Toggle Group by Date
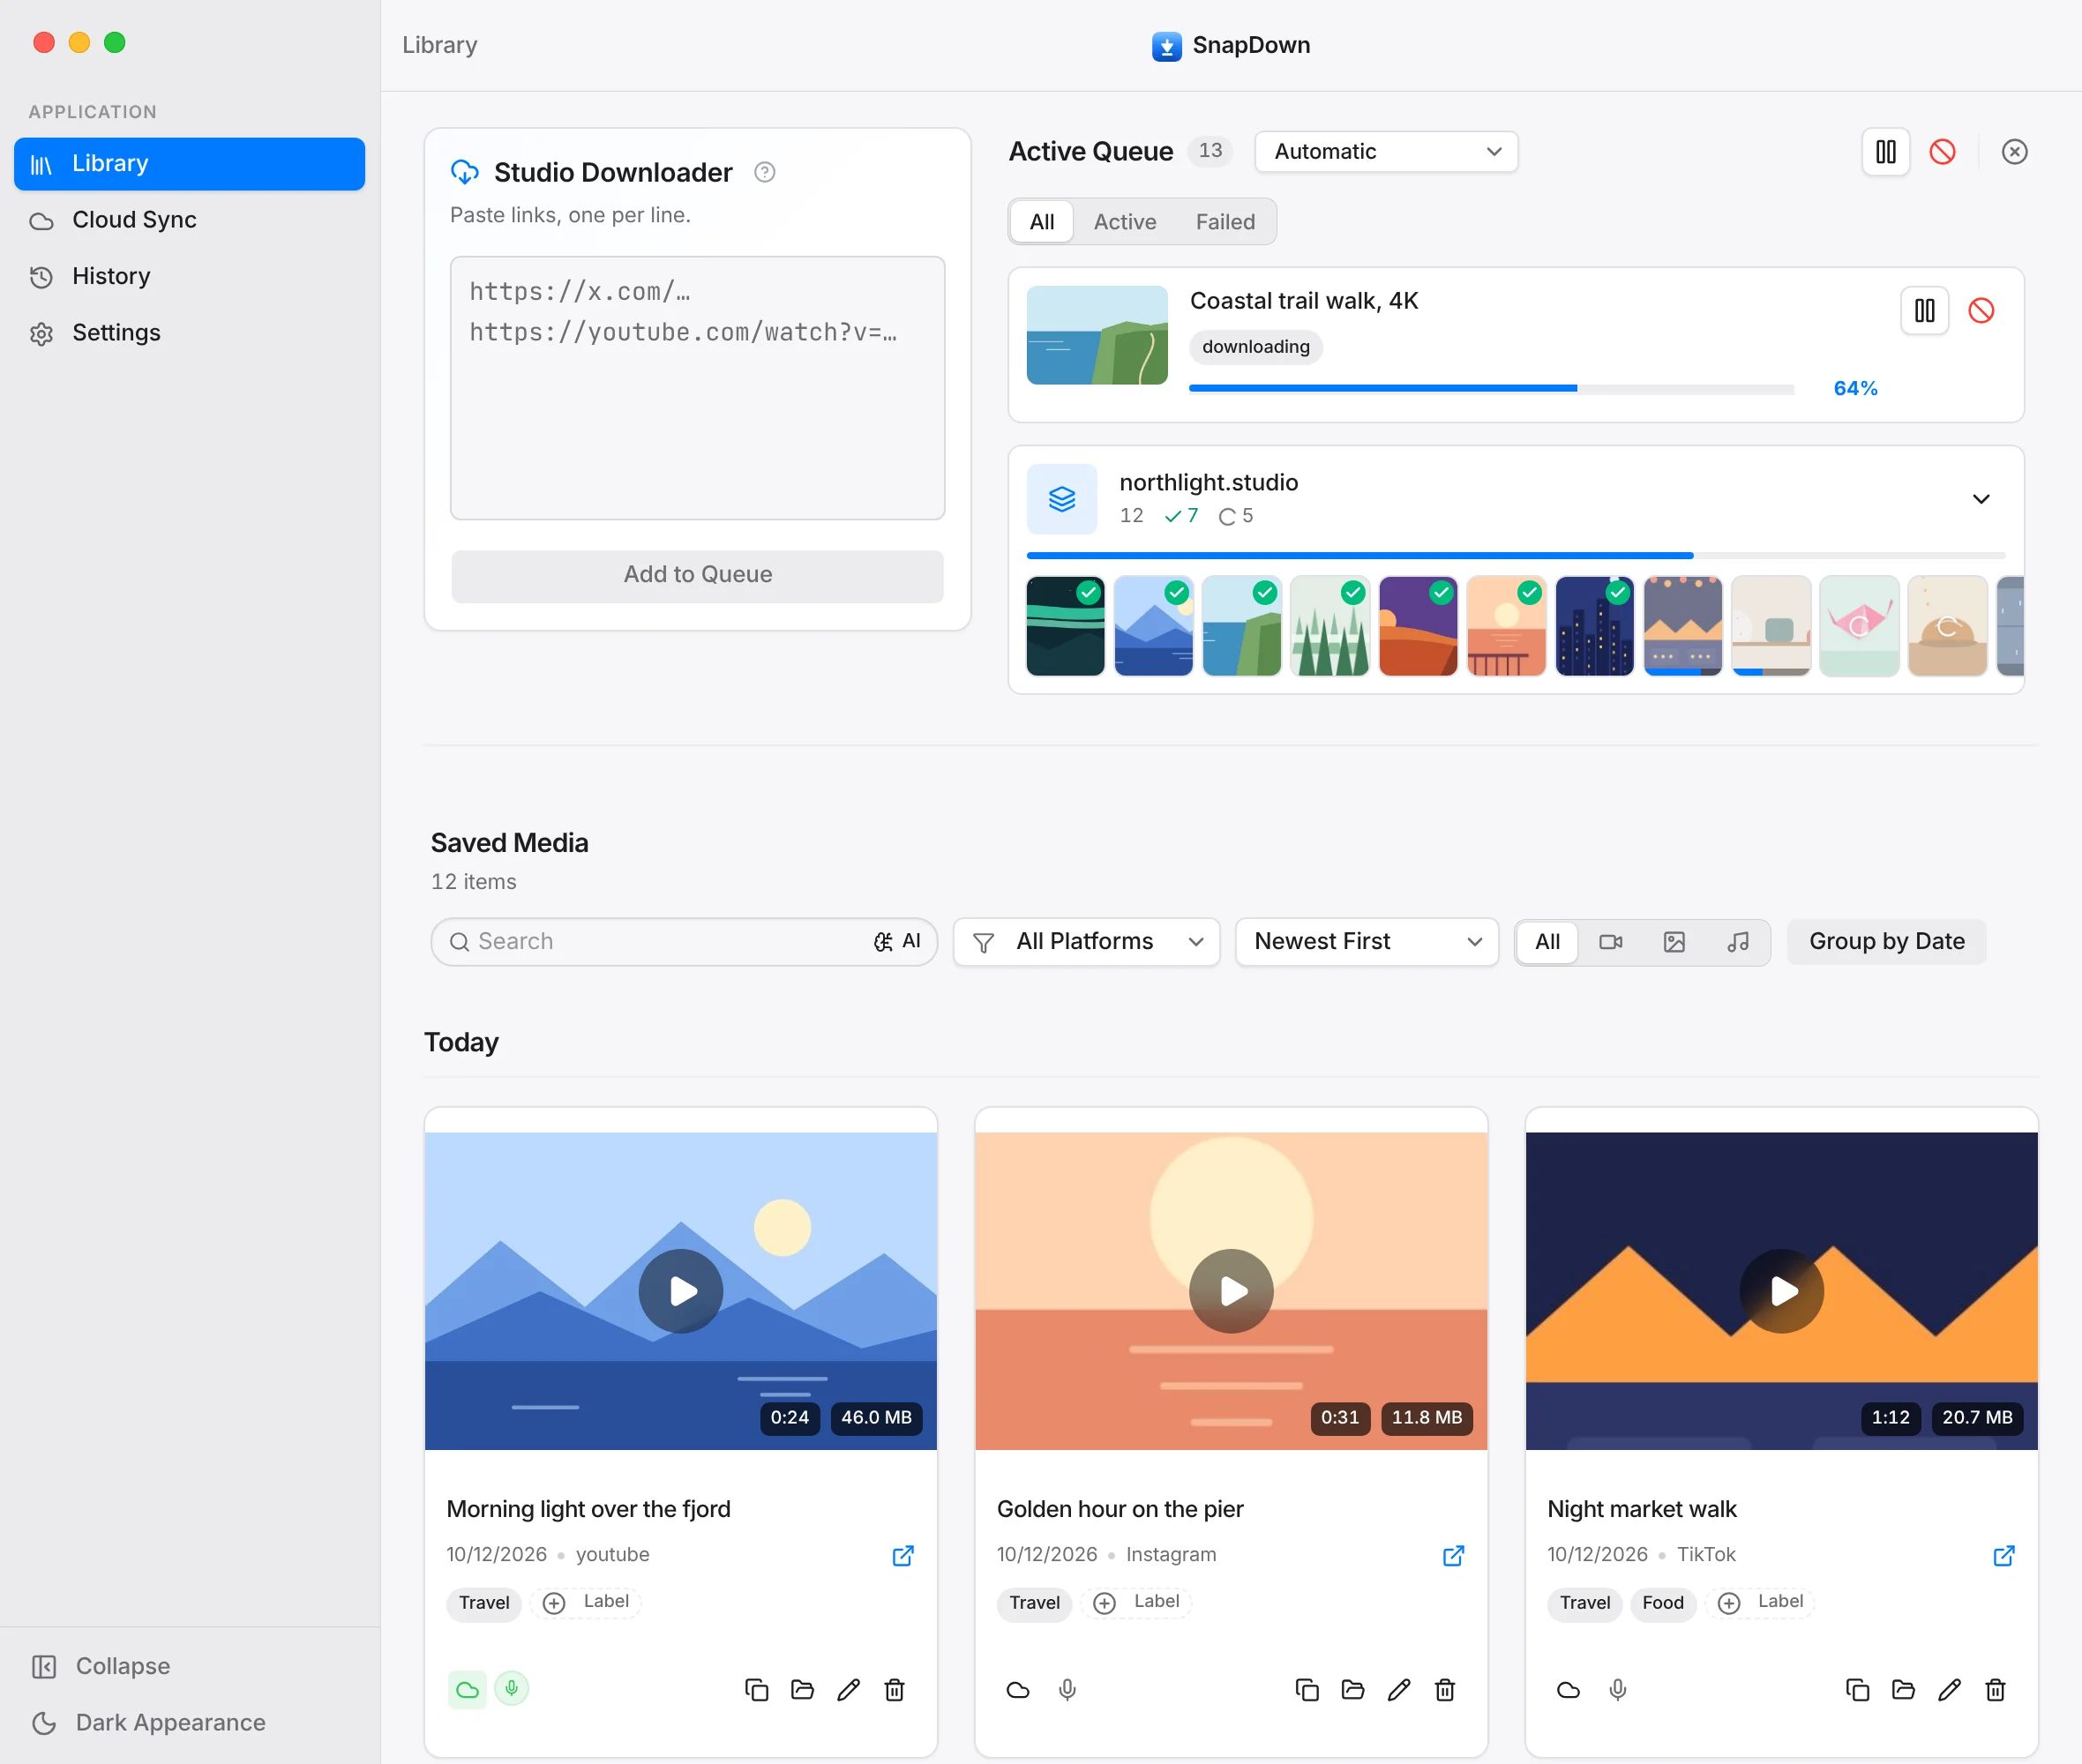 point(1886,942)
